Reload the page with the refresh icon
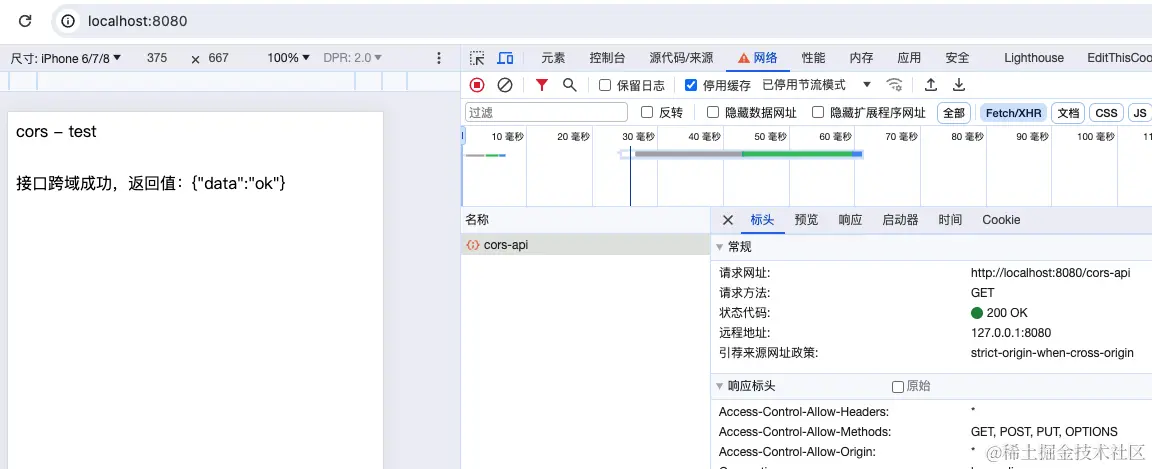Screen dimensions: 1152x469 pos(25,21)
